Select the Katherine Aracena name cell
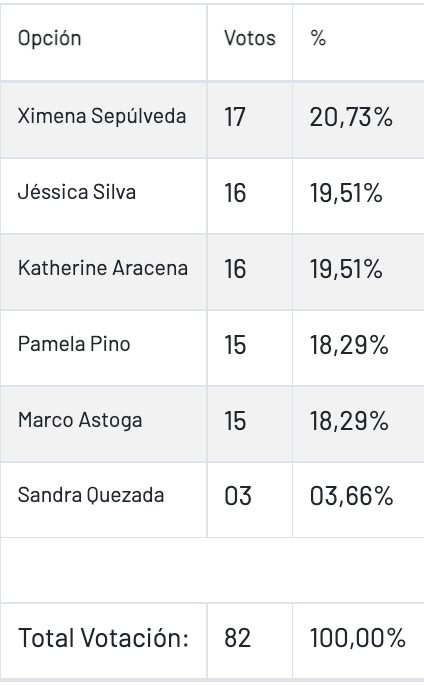 click(104, 272)
